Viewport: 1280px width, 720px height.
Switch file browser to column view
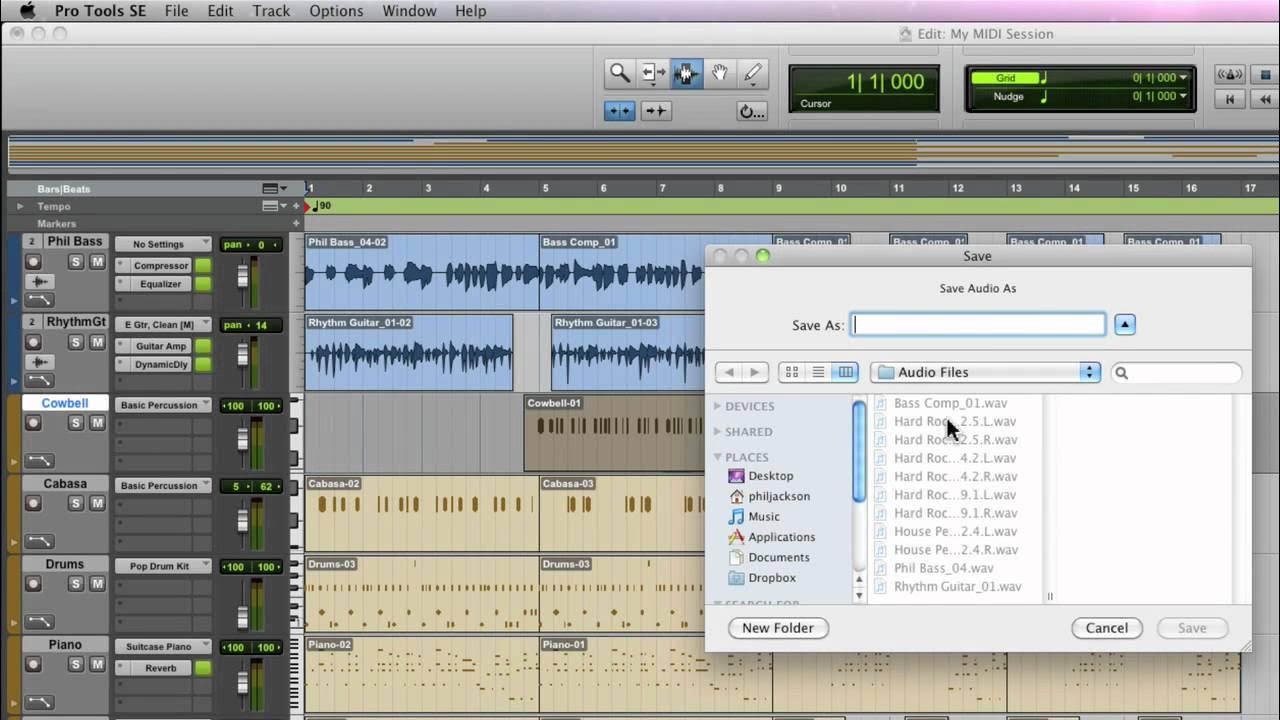(846, 372)
